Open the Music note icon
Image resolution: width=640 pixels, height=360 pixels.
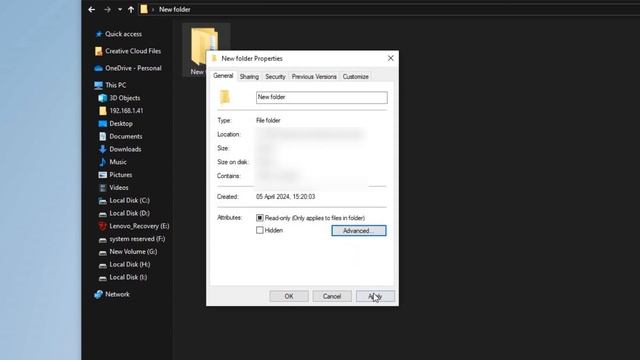point(102,162)
